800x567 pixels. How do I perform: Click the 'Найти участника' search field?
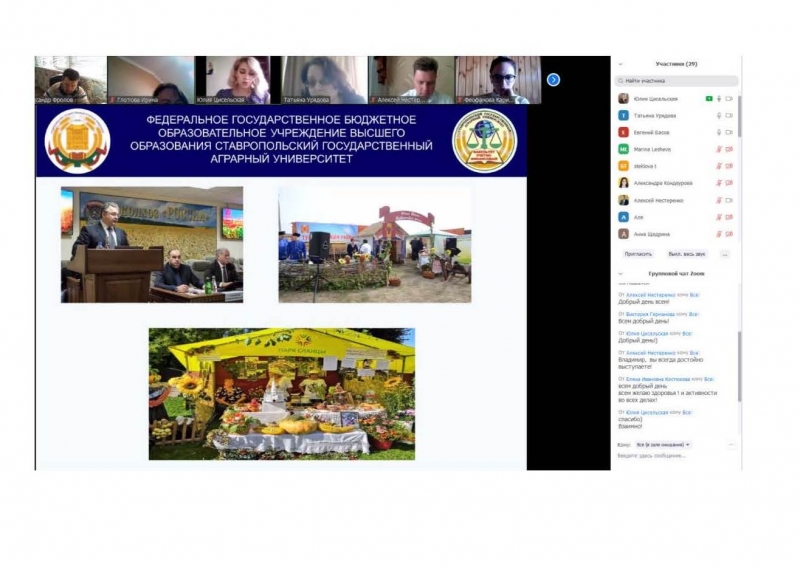click(678, 81)
